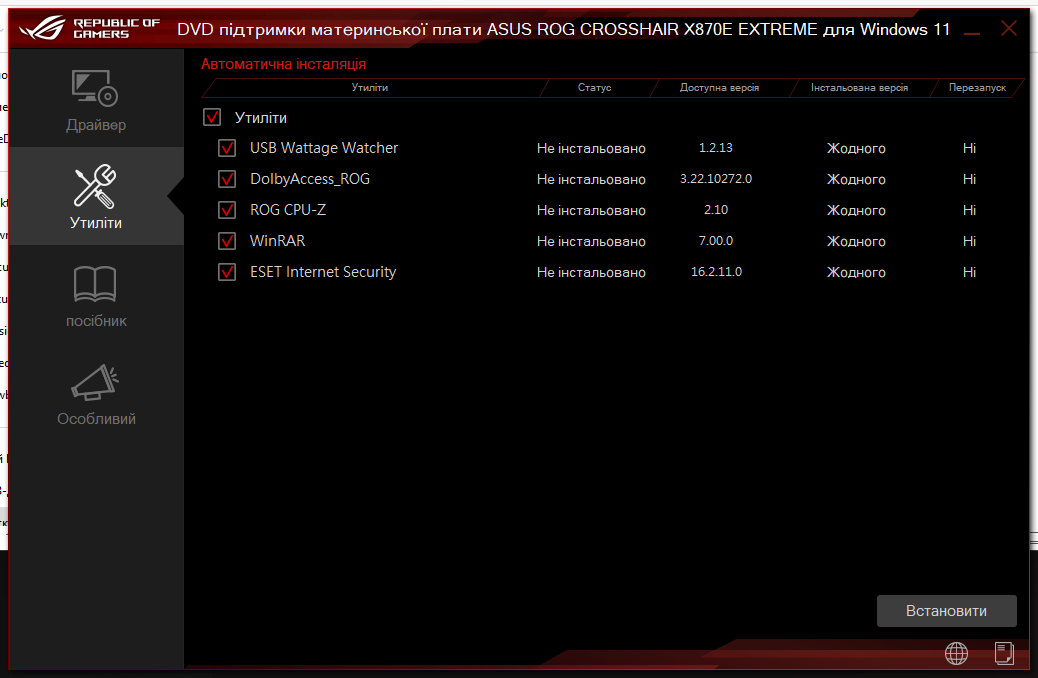Image resolution: width=1038 pixels, height=678 pixels.
Task: Minimize the ASUS support DVD window
Action: pyautogui.click(x=972, y=32)
